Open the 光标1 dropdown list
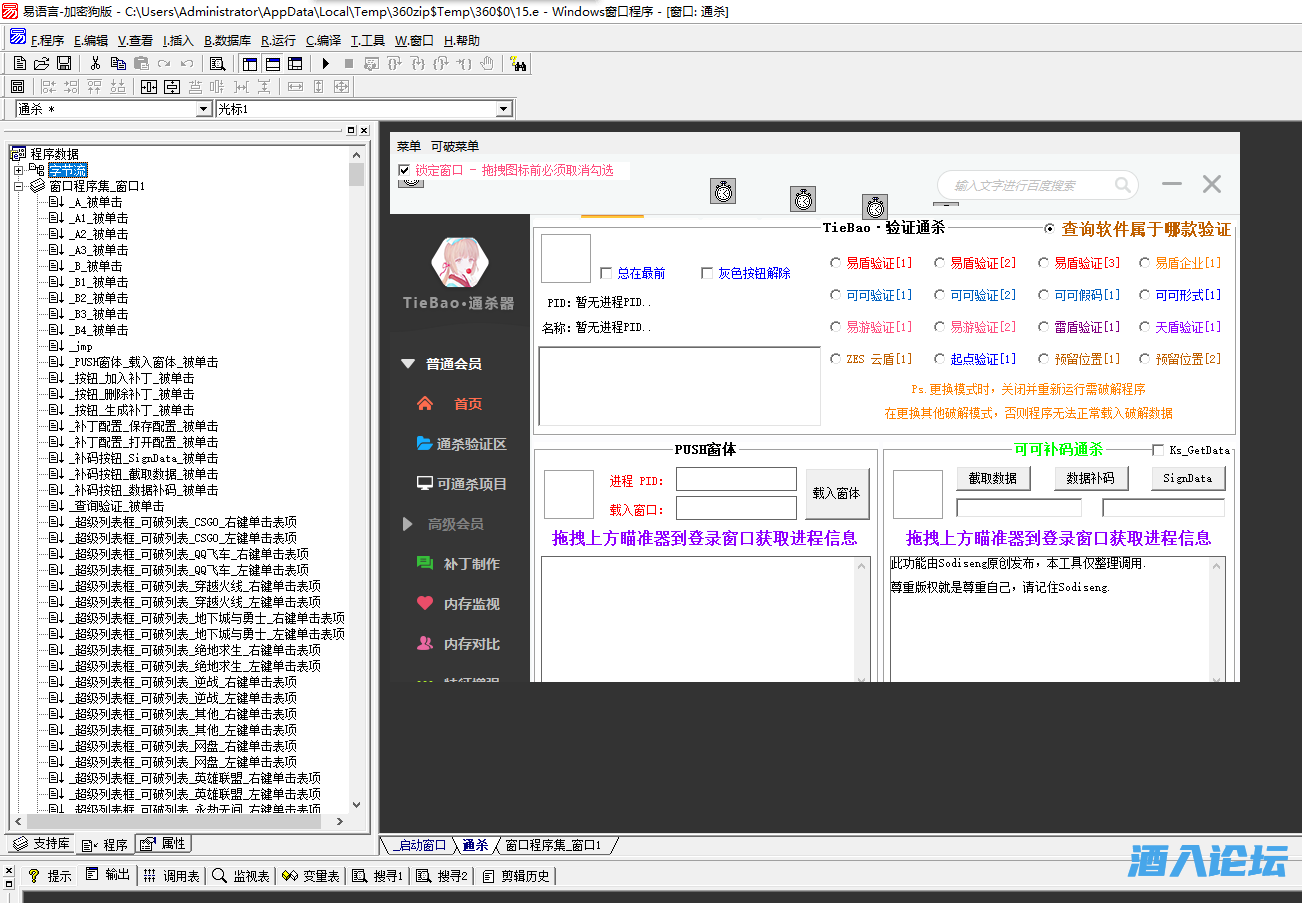Screen dimensions: 1302x903 (x=505, y=108)
